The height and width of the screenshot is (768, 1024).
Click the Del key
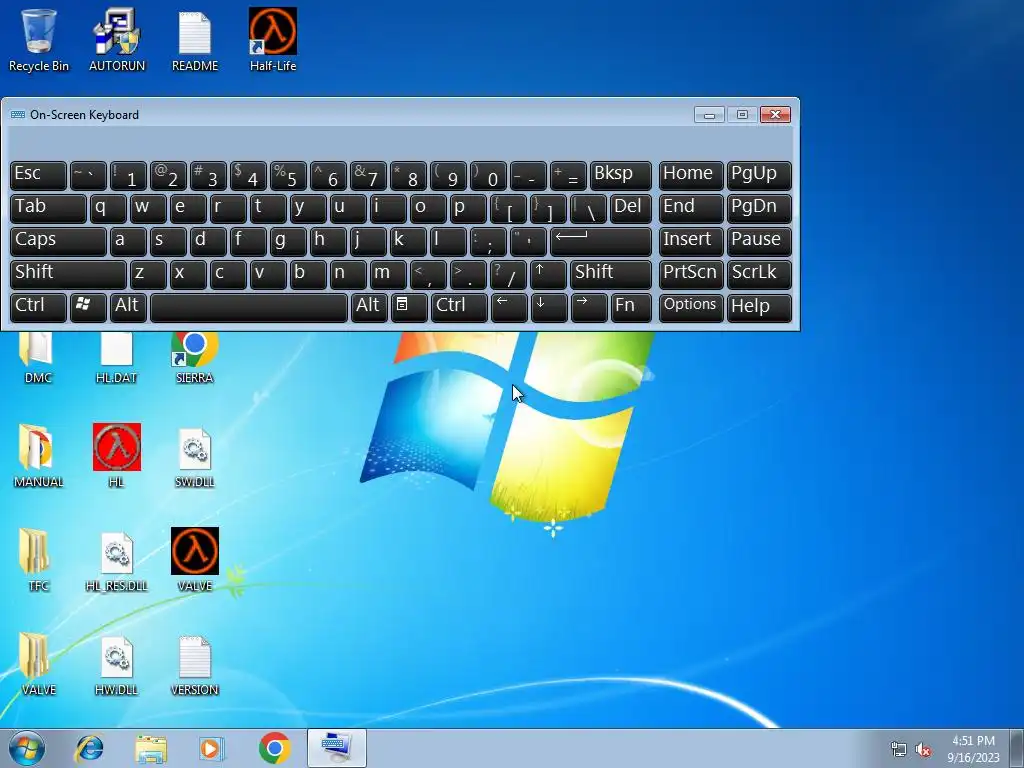631,208
